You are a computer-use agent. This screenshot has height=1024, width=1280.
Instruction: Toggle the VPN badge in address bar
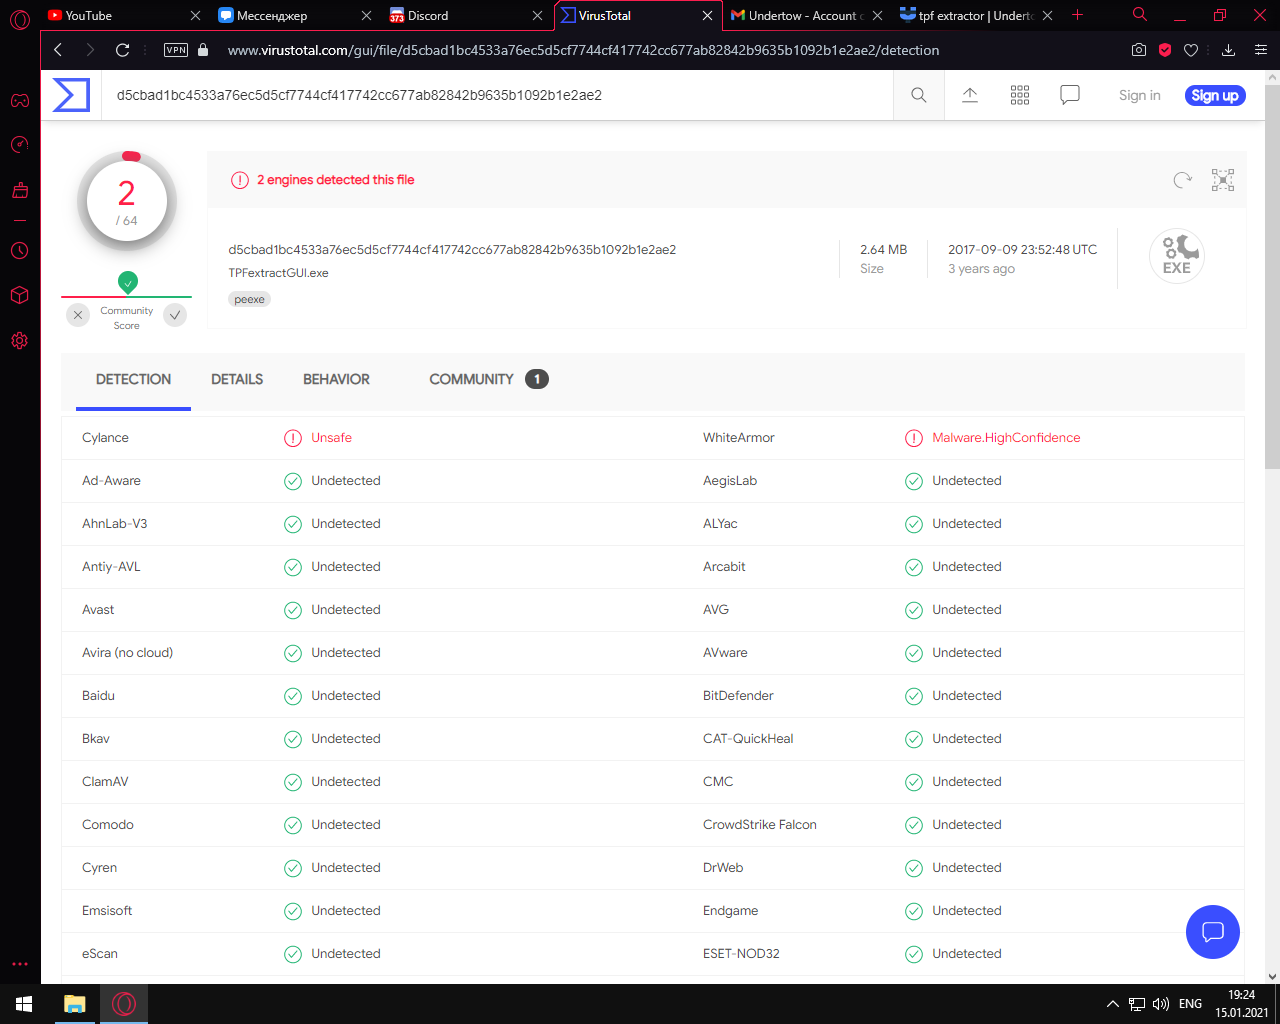pos(176,50)
